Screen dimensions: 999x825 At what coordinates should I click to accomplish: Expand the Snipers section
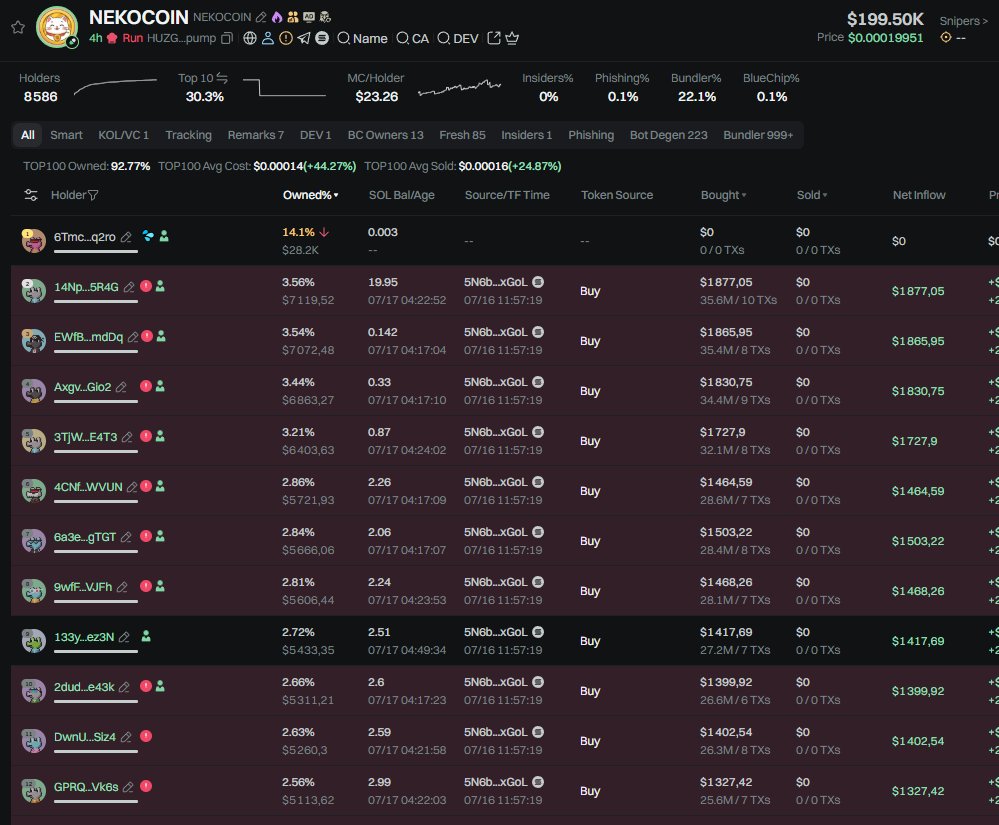[963, 21]
